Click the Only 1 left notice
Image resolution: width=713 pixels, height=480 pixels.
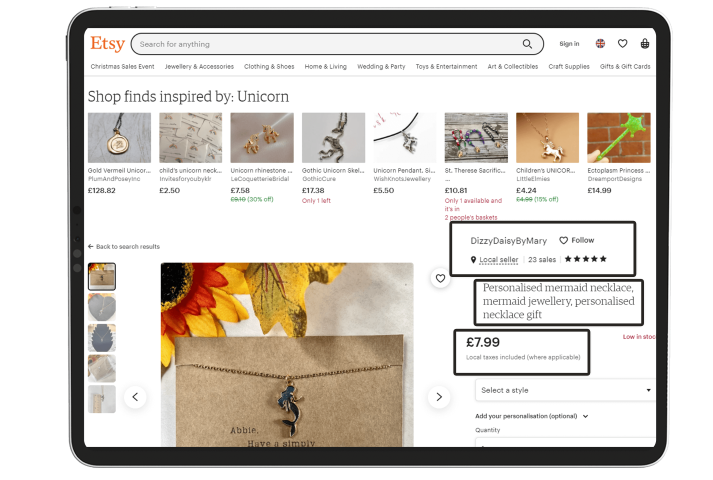[316, 200]
